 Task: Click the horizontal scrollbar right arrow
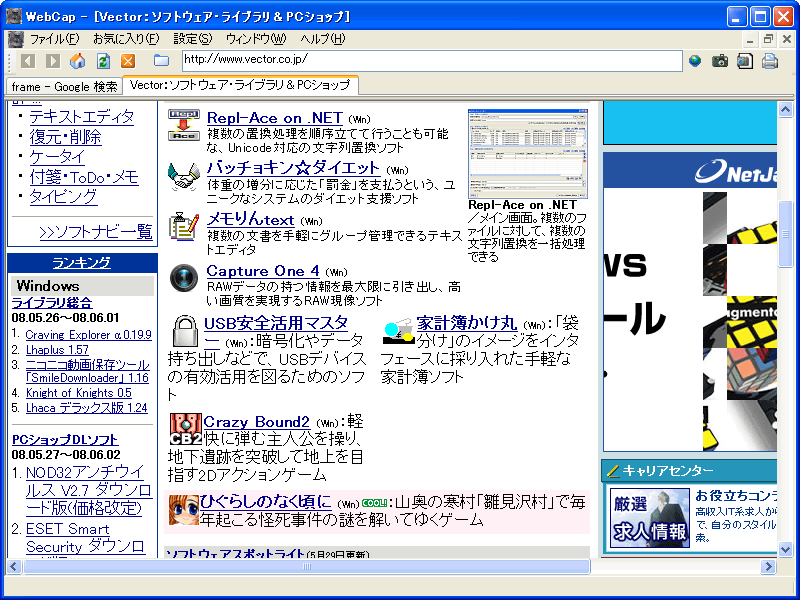click(x=768, y=566)
